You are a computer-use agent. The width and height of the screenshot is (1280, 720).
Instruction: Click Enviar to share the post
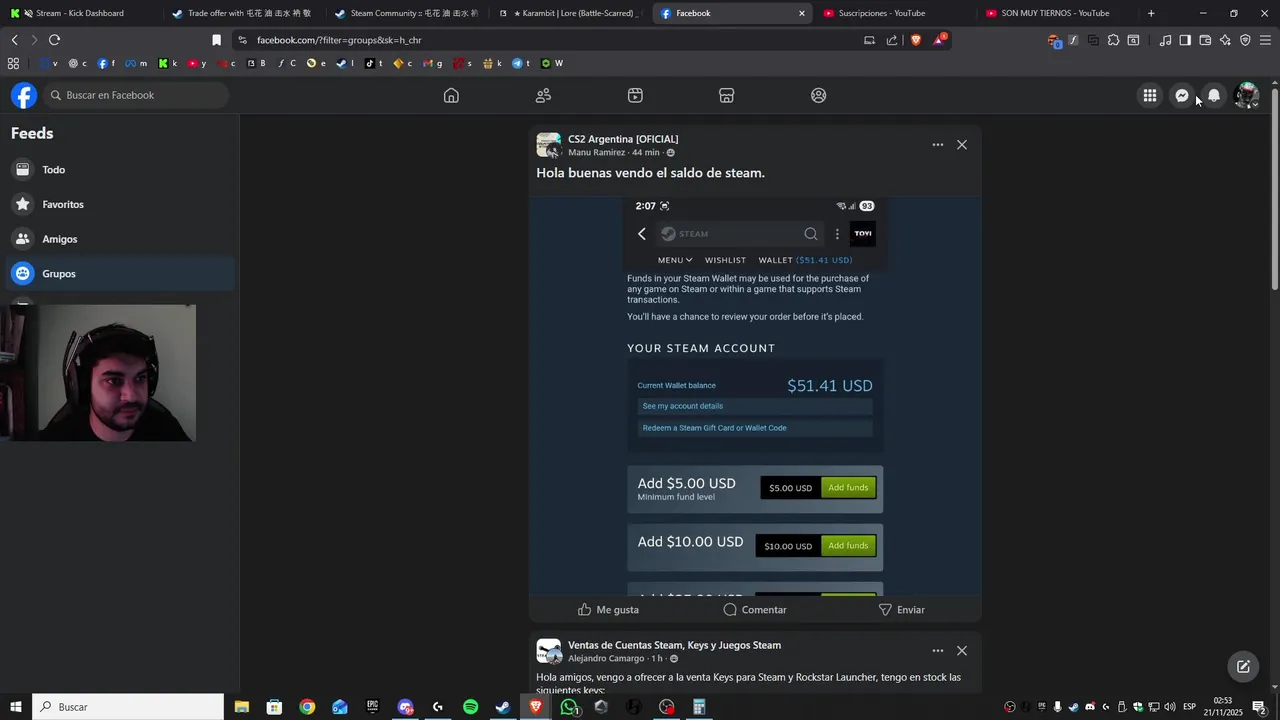tap(901, 609)
